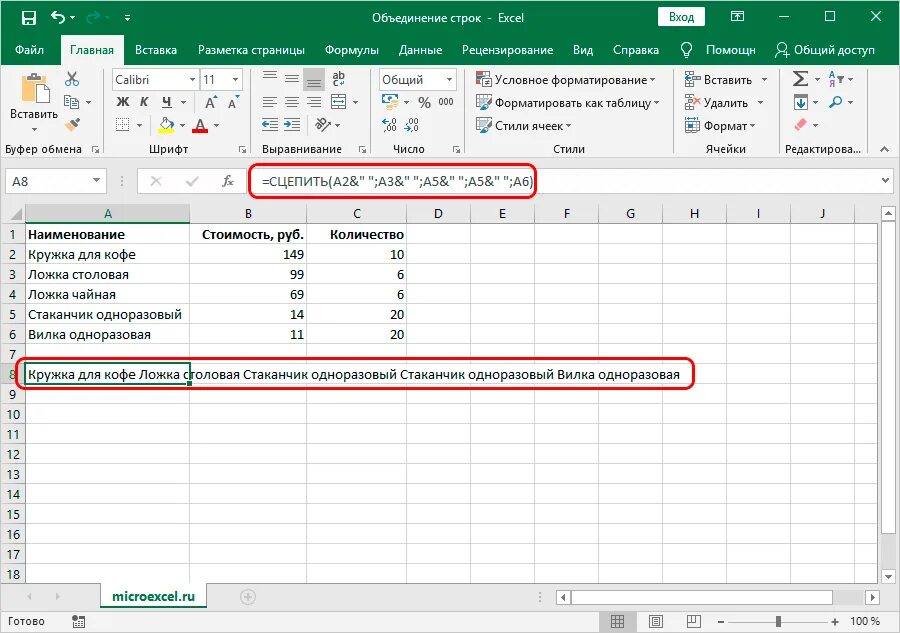
Task: Click the Insert Function fx icon
Action: (x=228, y=181)
